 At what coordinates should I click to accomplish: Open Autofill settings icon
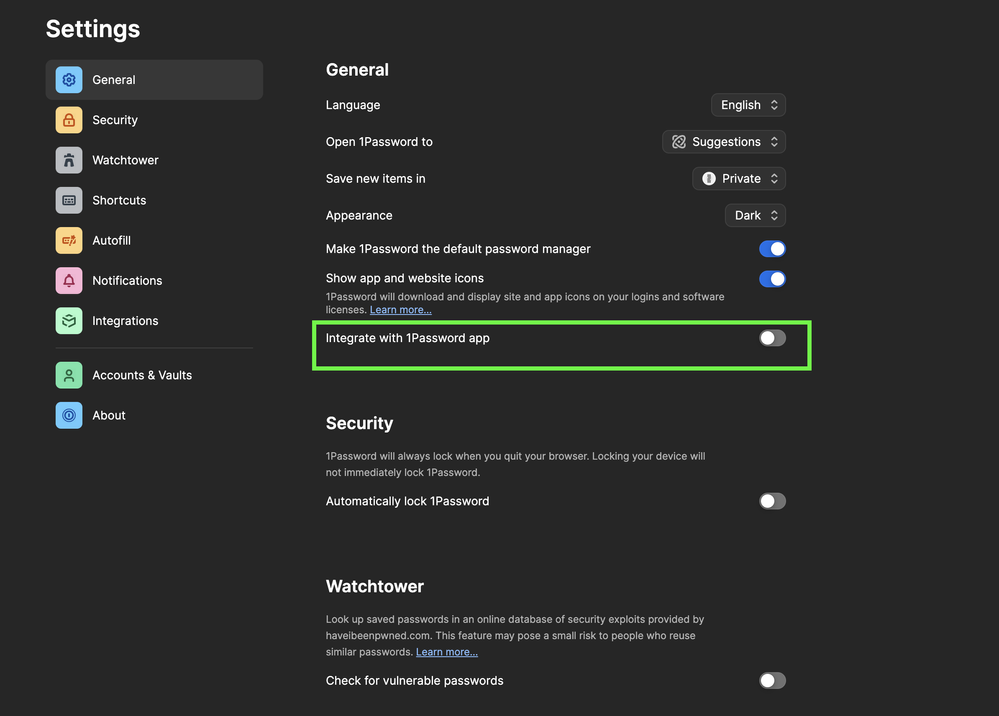(69, 240)
